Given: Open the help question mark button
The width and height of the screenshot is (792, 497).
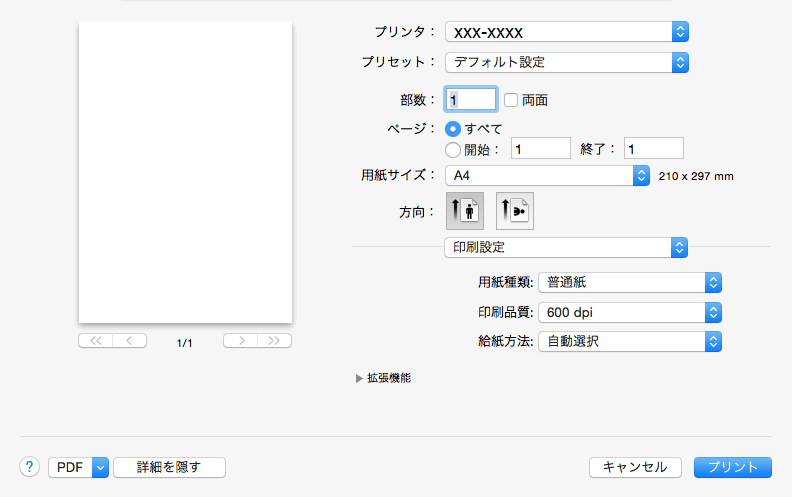Looking at the screenshot, I should [29, 467].
